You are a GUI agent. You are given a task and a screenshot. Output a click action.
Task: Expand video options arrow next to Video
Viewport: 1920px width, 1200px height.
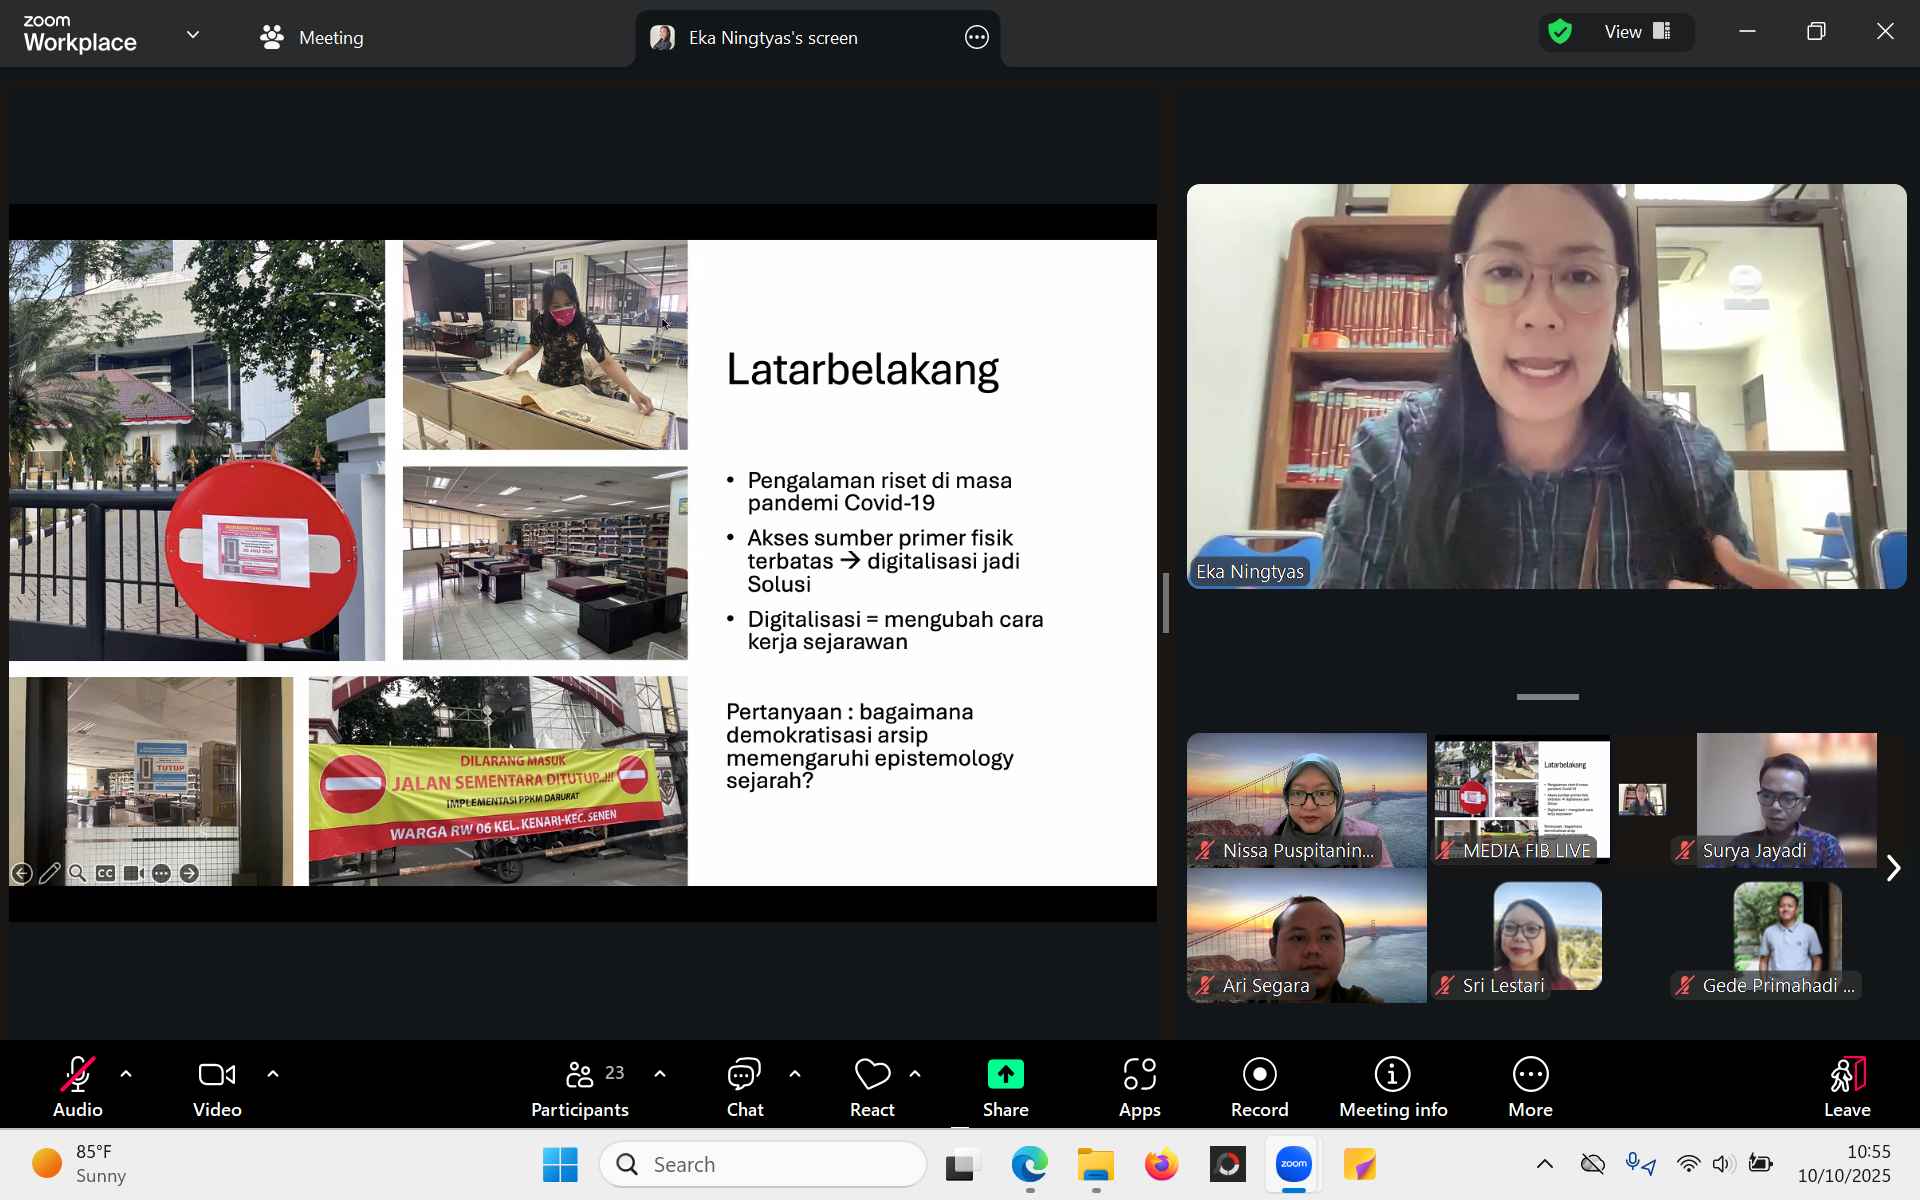click(x=273, y=1074)
